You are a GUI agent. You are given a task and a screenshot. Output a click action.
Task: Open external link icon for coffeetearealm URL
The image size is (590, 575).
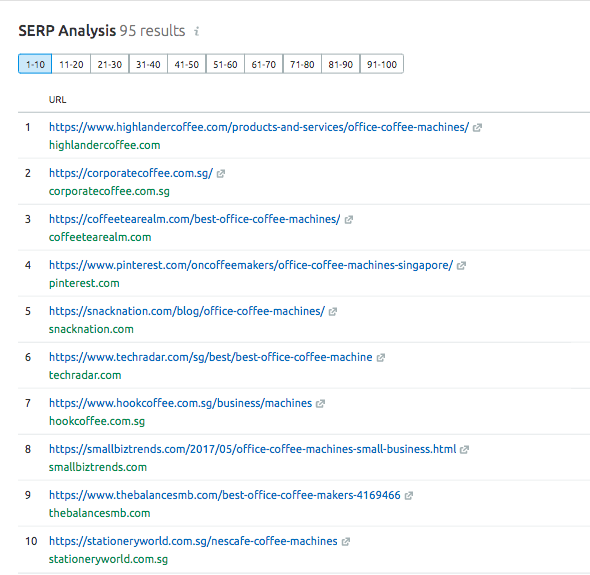(348, 219)
